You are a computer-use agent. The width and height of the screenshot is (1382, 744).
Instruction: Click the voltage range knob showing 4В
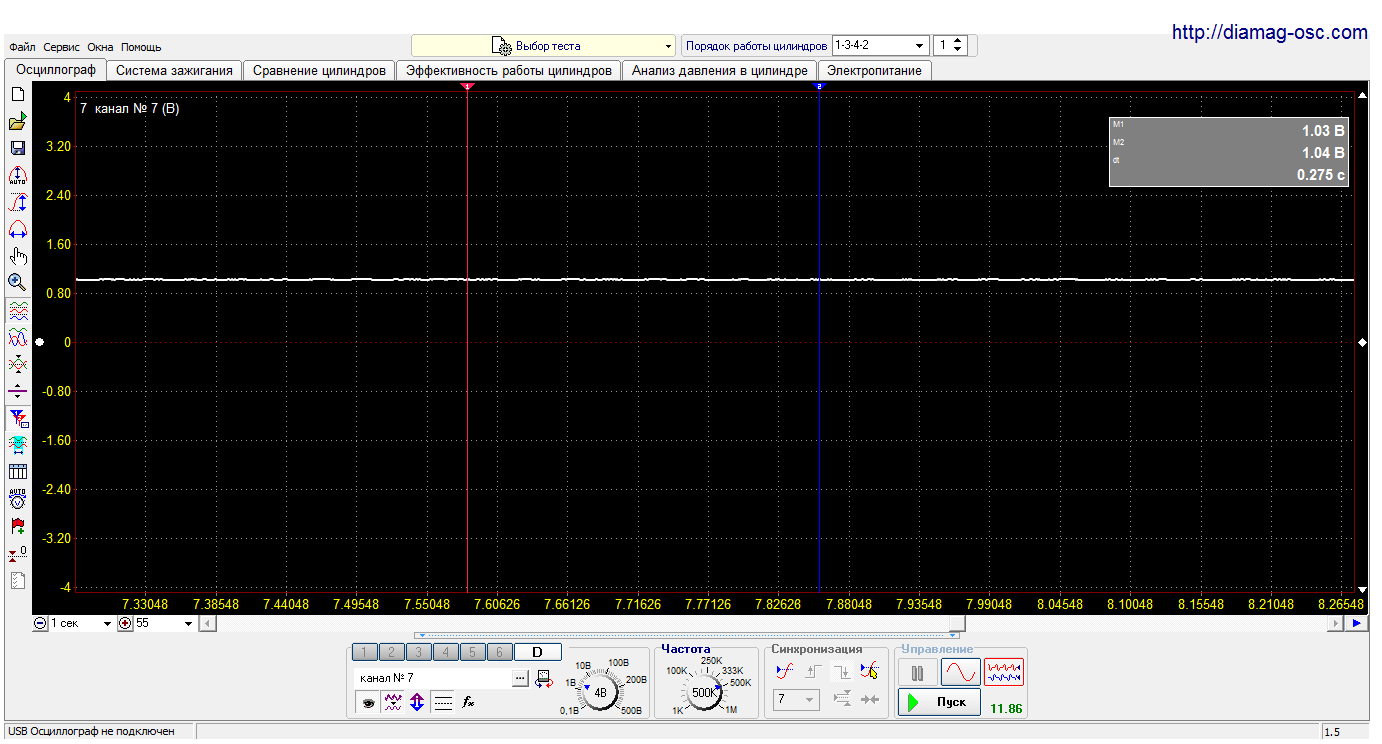[600, 692]
